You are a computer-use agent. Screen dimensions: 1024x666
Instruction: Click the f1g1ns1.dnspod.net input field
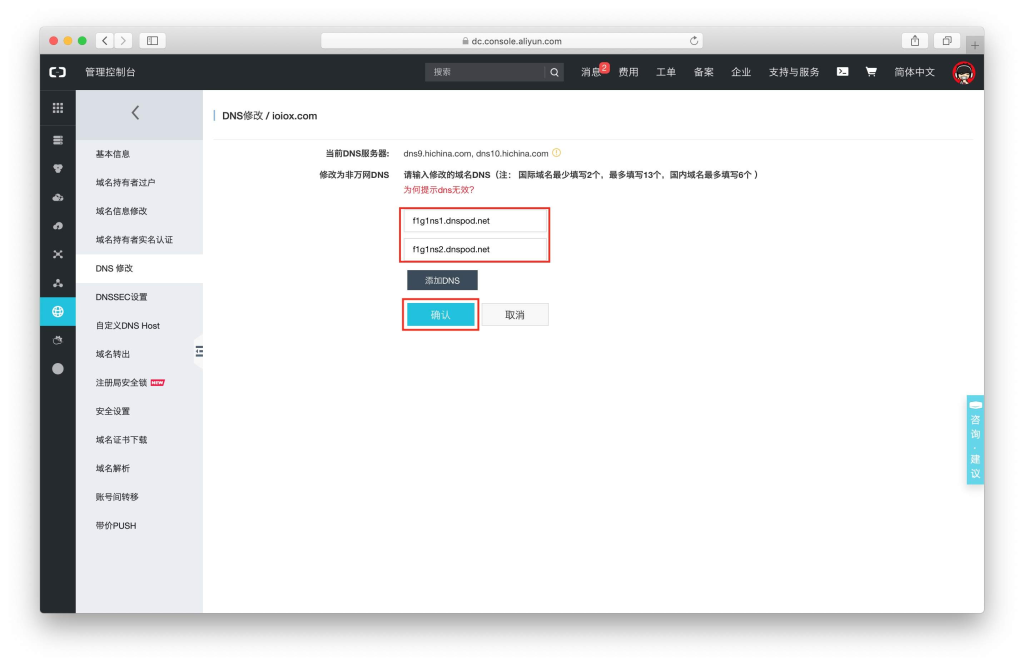pos(474,220)
